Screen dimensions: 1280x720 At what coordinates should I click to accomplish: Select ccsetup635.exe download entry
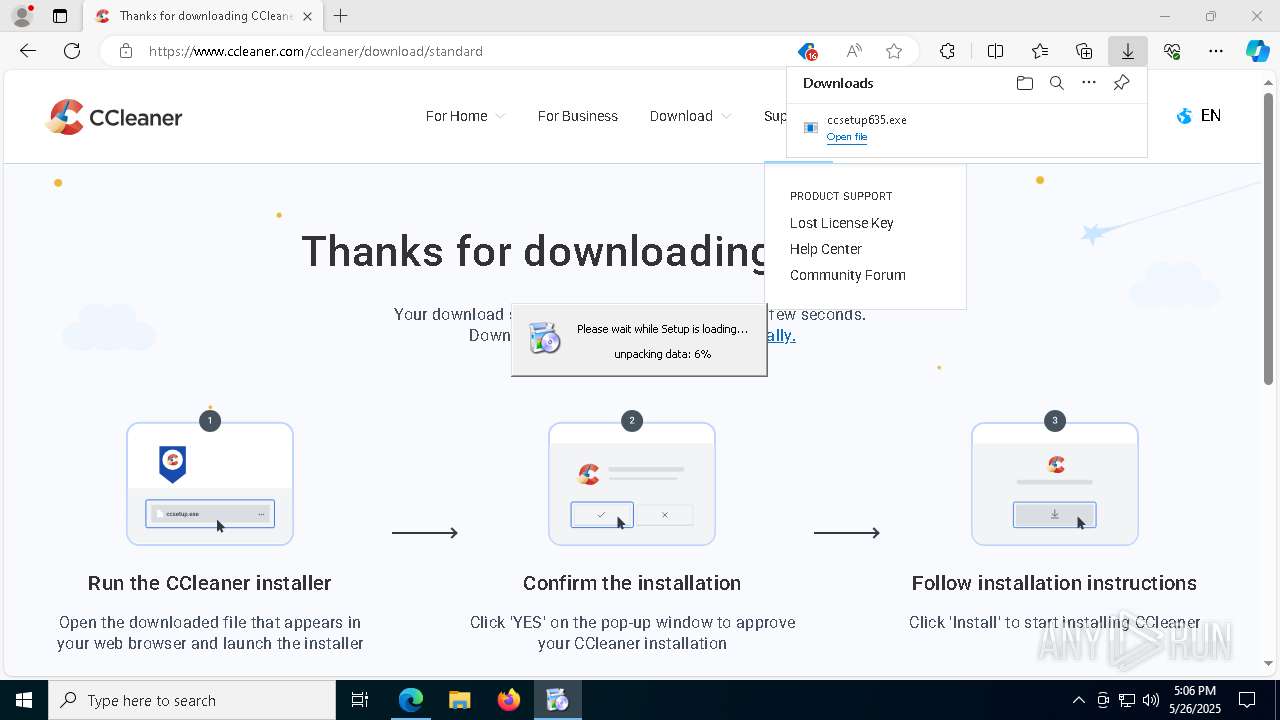pos(966,128)
